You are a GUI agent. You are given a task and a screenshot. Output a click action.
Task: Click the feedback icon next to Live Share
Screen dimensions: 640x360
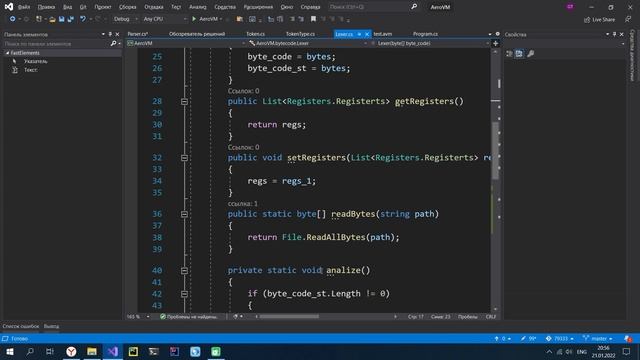pos(628,19)
